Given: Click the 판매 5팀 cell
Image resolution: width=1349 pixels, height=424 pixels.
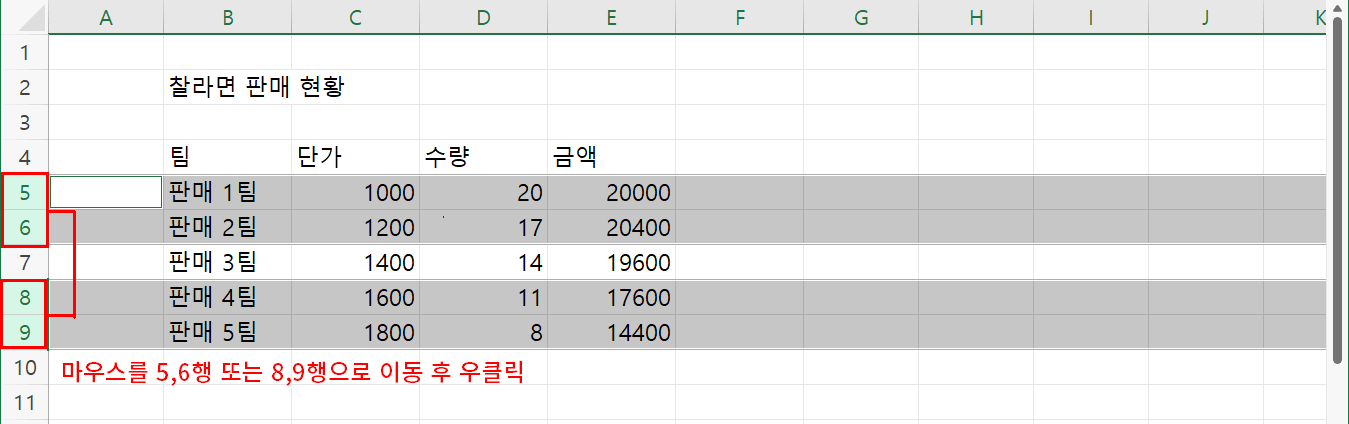Looking at the screenshot, I should [228, 332].
